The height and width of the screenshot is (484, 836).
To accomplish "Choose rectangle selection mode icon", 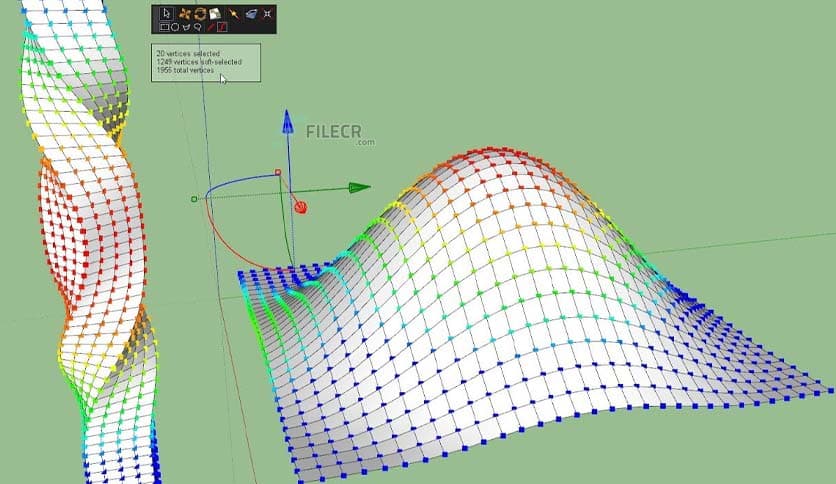I will (x=164, y=27).
